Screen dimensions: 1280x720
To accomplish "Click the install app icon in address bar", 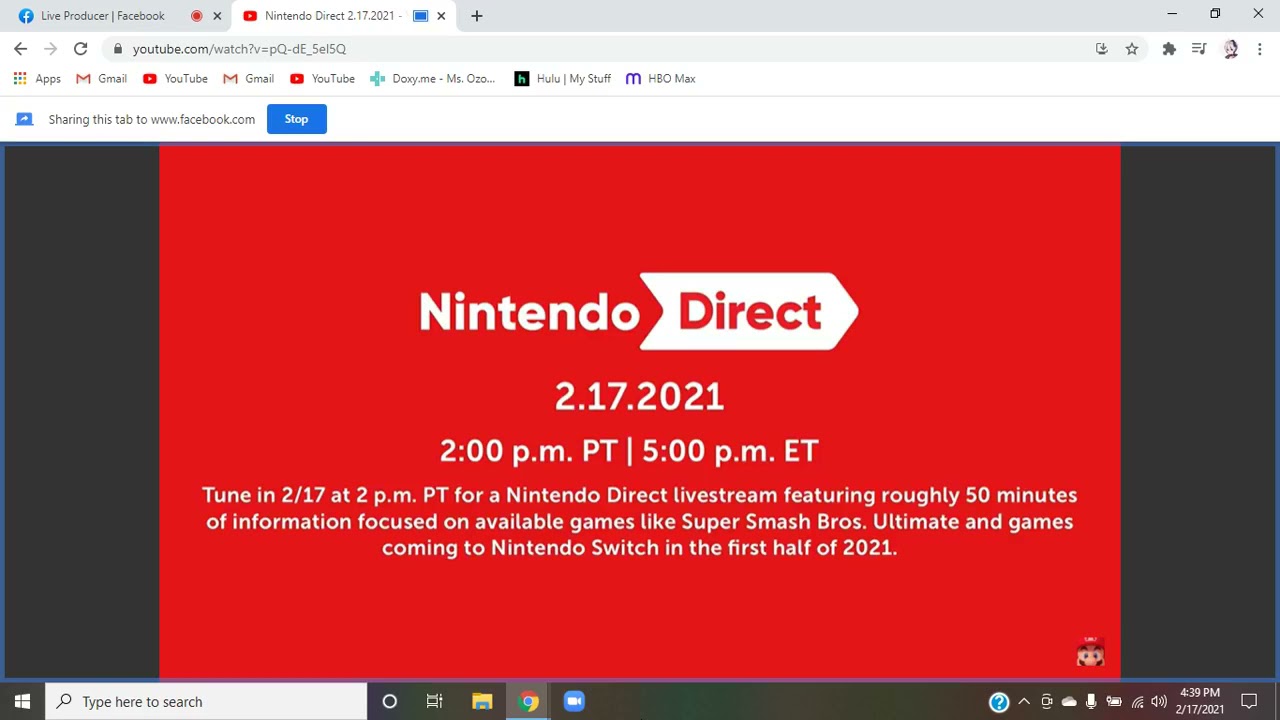I will pos(1101,48).
